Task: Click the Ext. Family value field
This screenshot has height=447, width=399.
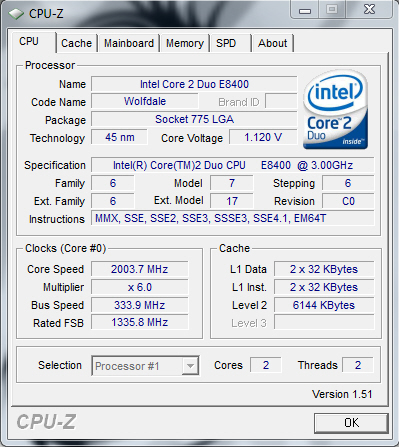Action: click(113, 201)
